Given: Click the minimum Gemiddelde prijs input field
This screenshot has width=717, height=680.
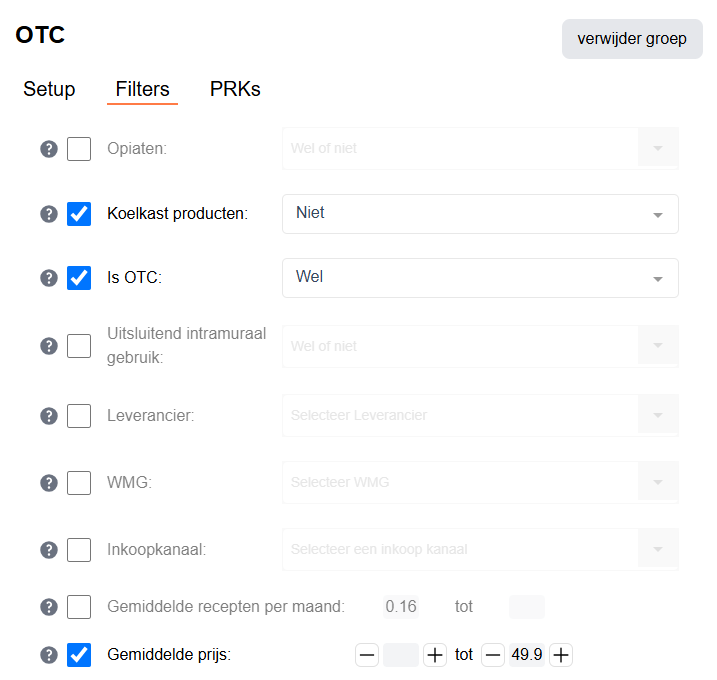Looking at the screenshot, I should (x=401, y=655).
